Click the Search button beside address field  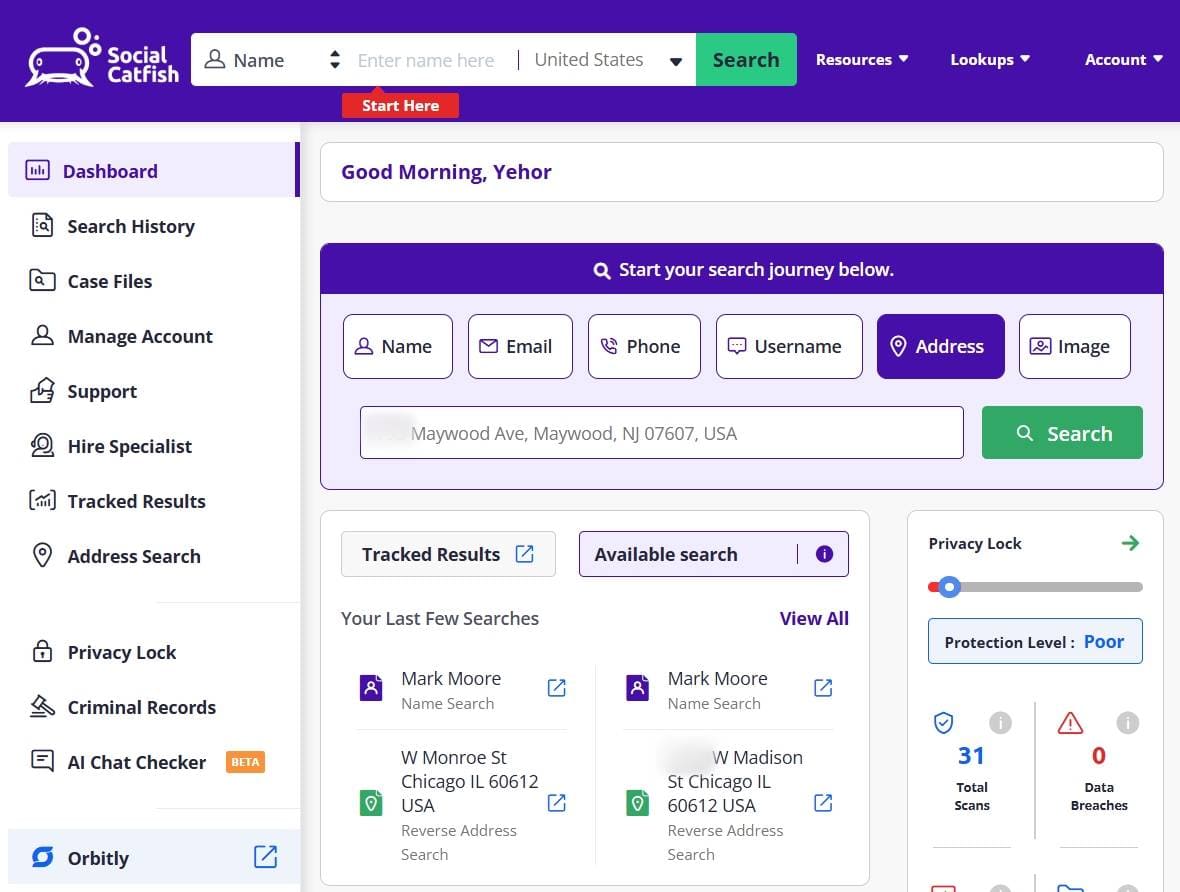tap(1062, 433)
